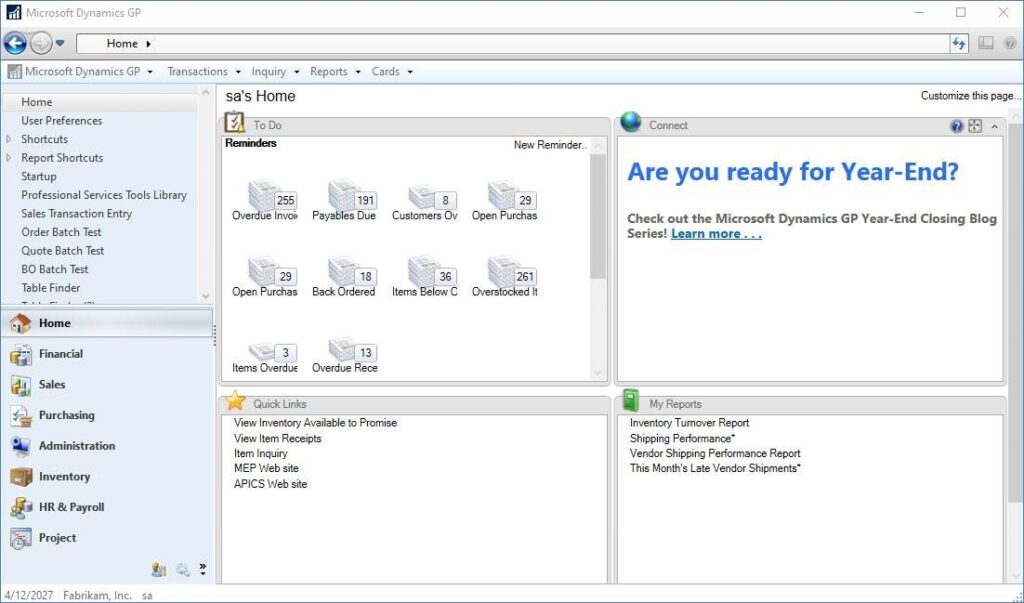Image resolution: width=1024 pixels, height=603 pixels.
Task: Click the My Reports green book icon
Action: tap(630, 400)
